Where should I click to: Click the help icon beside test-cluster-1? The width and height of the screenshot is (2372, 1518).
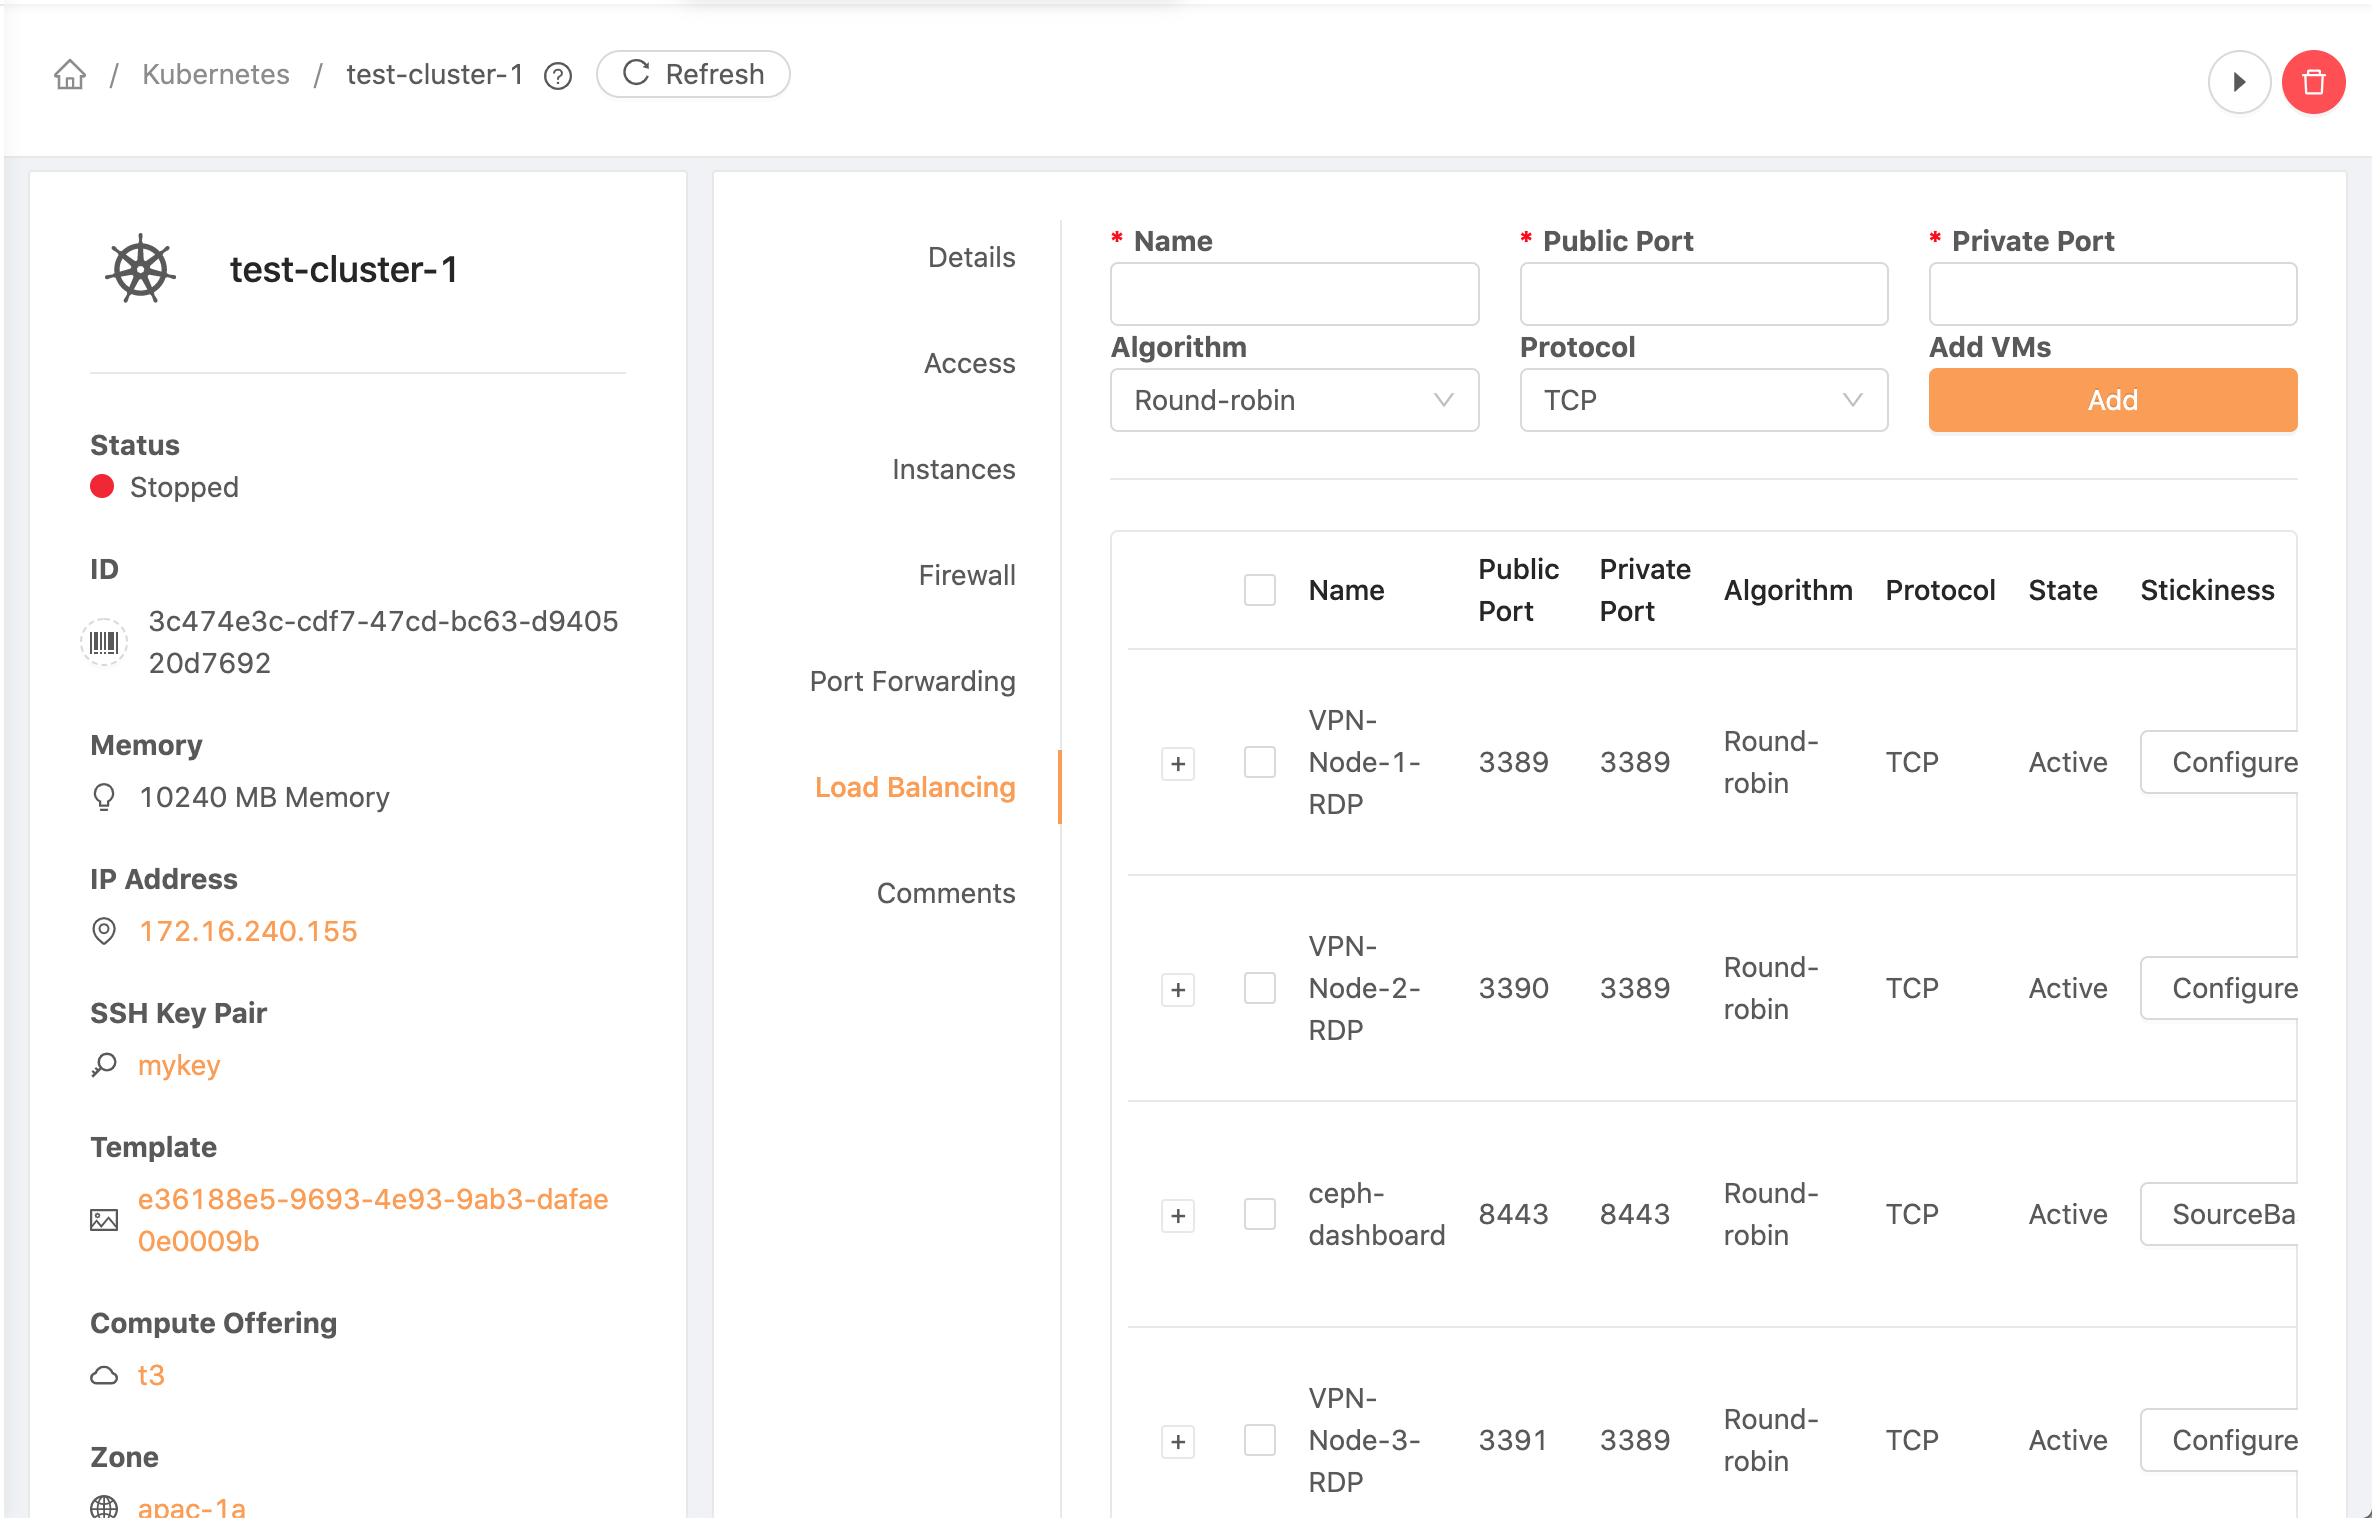click(x=558, y=76)
